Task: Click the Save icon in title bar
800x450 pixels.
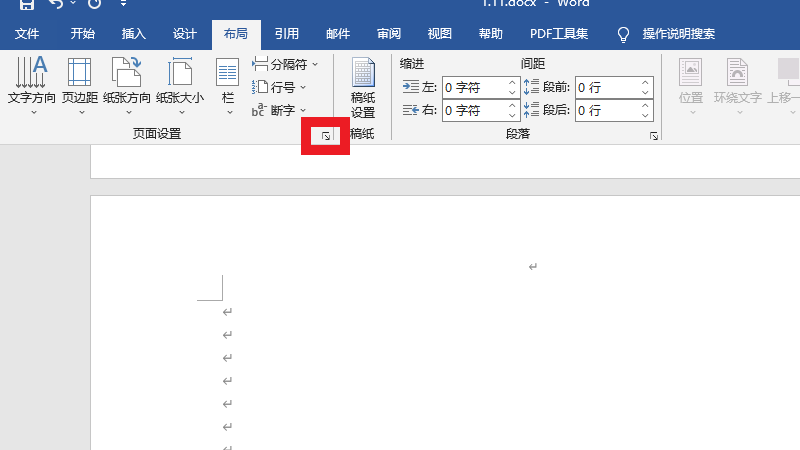Action: coord(27,5)
